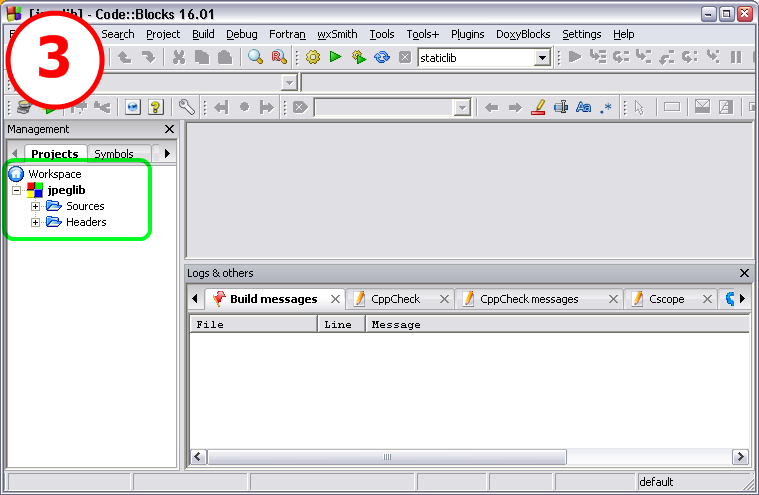Click the Build and run icon
The height and width of the screenshot is (495, 759).
point(359,57)
